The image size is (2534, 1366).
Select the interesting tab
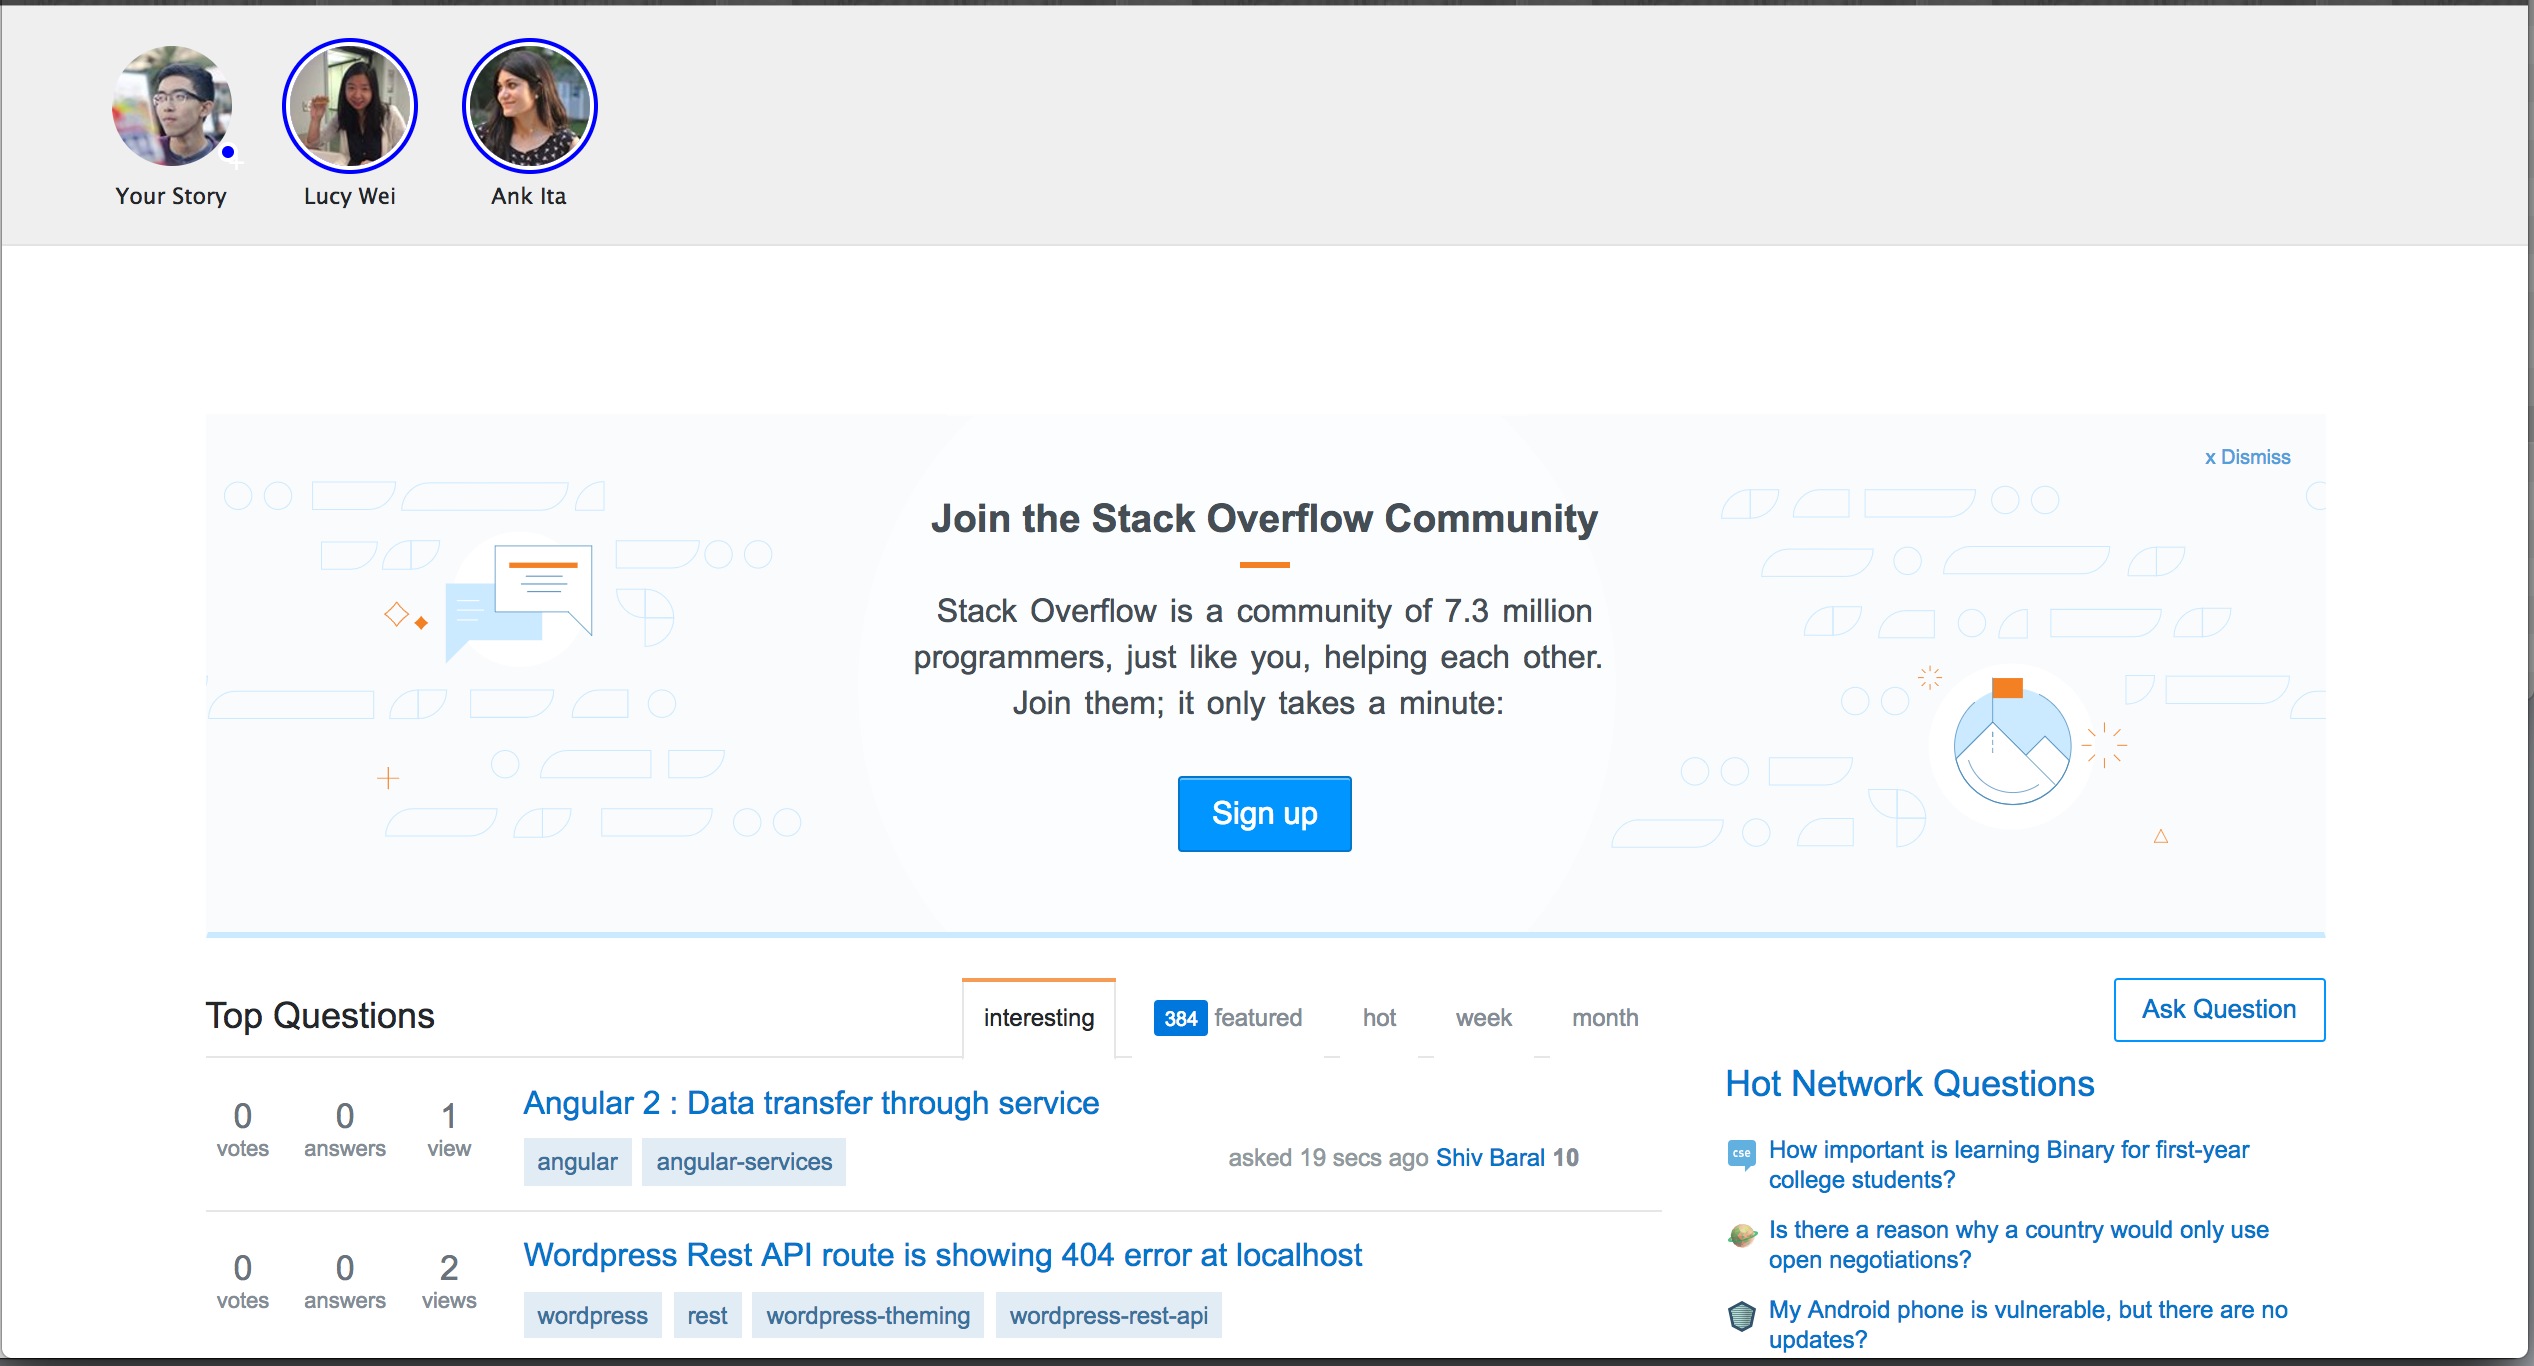click(1038, 1018)
